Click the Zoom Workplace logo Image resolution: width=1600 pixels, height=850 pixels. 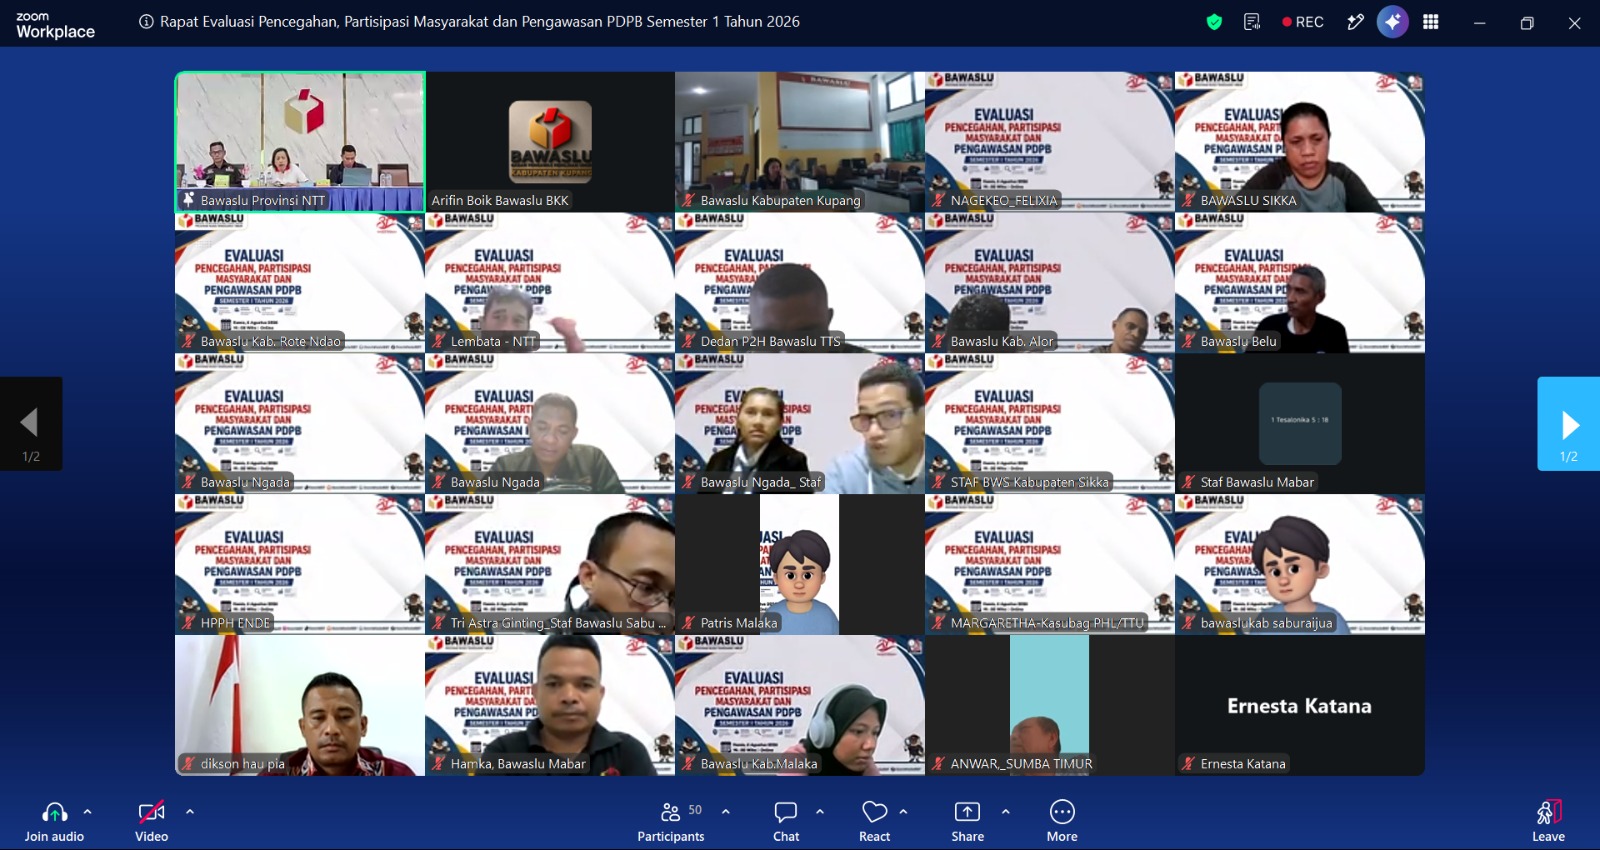(x=55, y=25)
